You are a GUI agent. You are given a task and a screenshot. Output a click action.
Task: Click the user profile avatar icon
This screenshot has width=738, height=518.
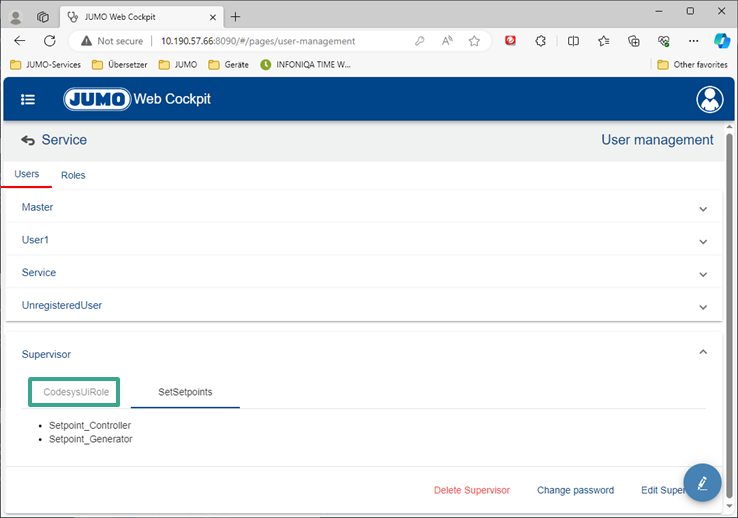point(709,99)
